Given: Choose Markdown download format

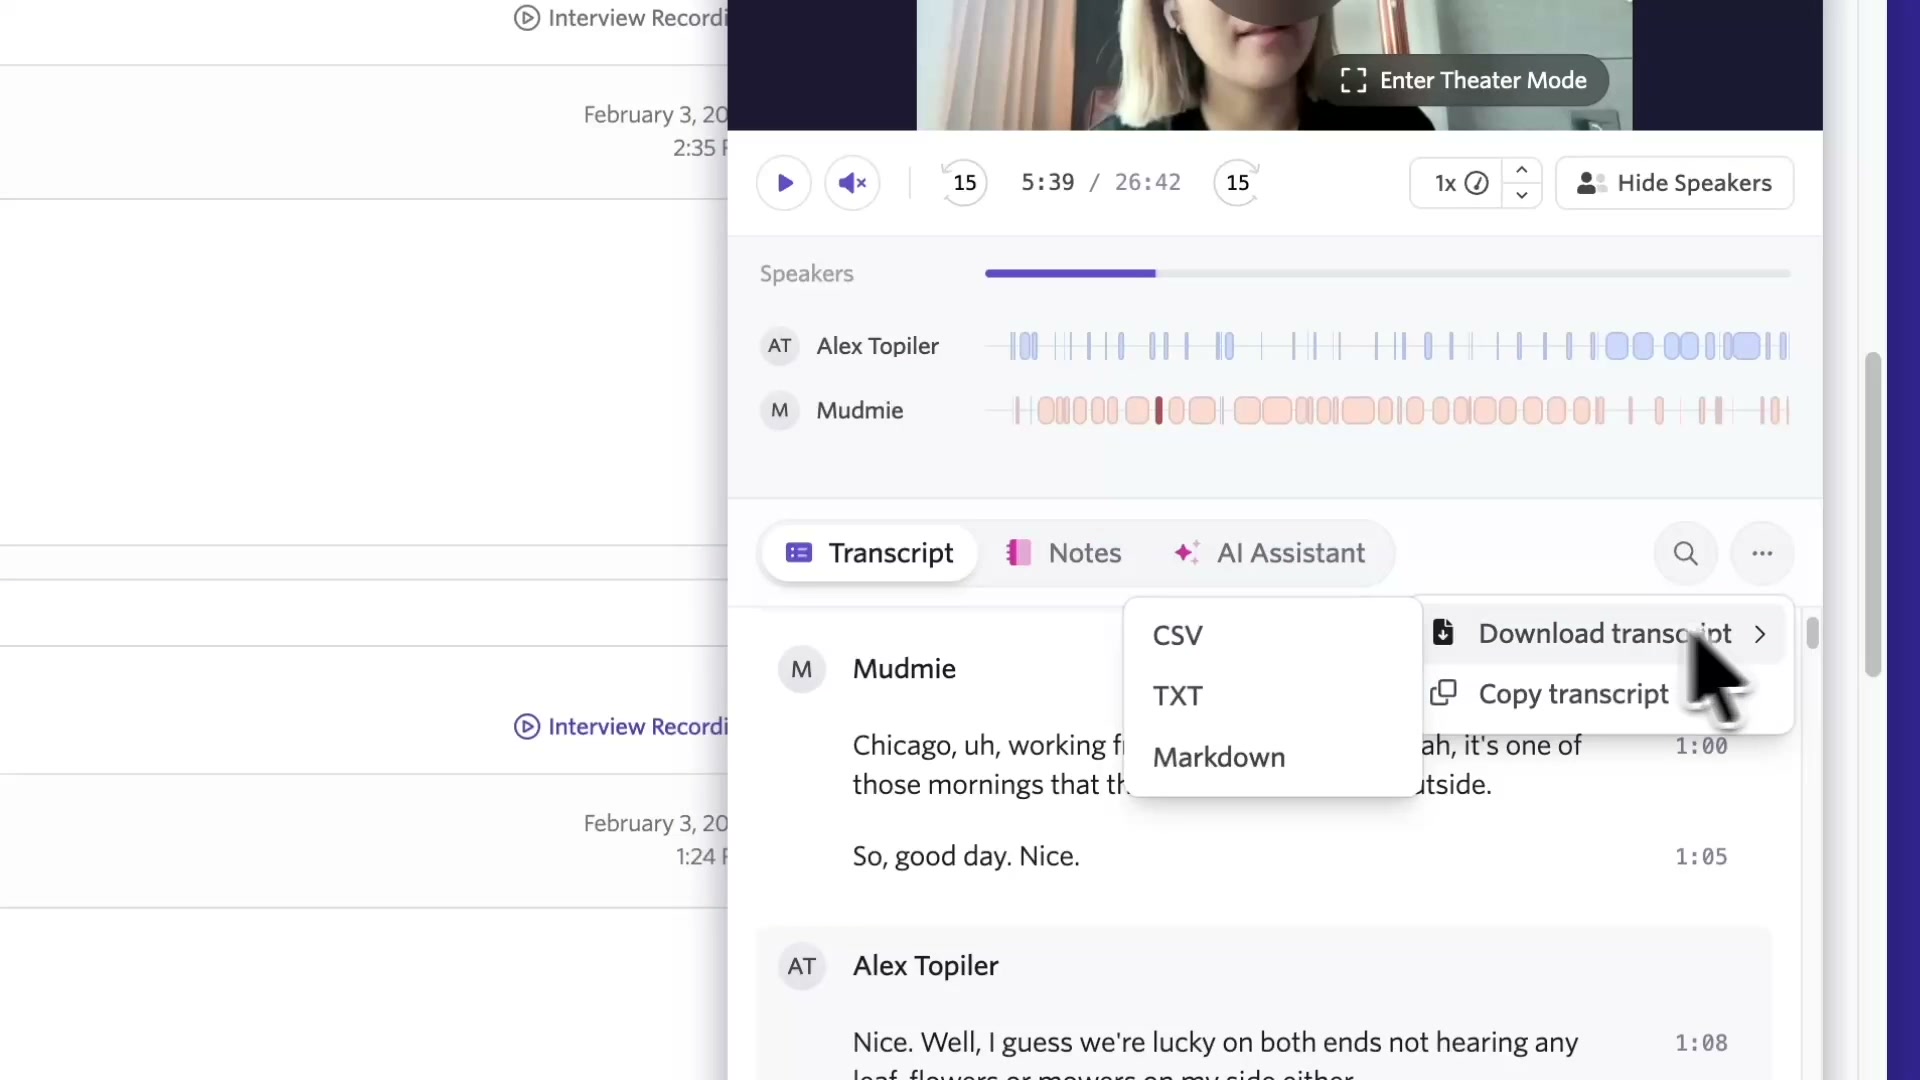Looking at the screenshot, I should click(1219, 757).
